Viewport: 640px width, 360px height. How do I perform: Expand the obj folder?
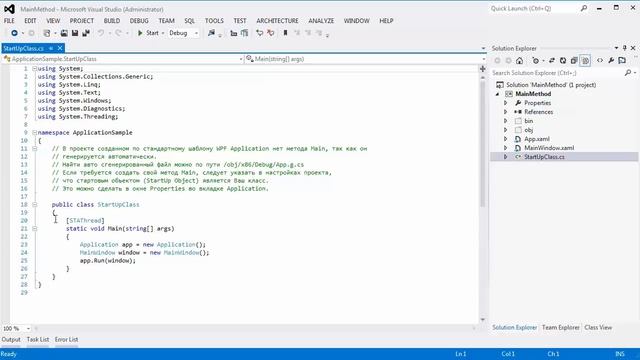[x=506, y=130]
